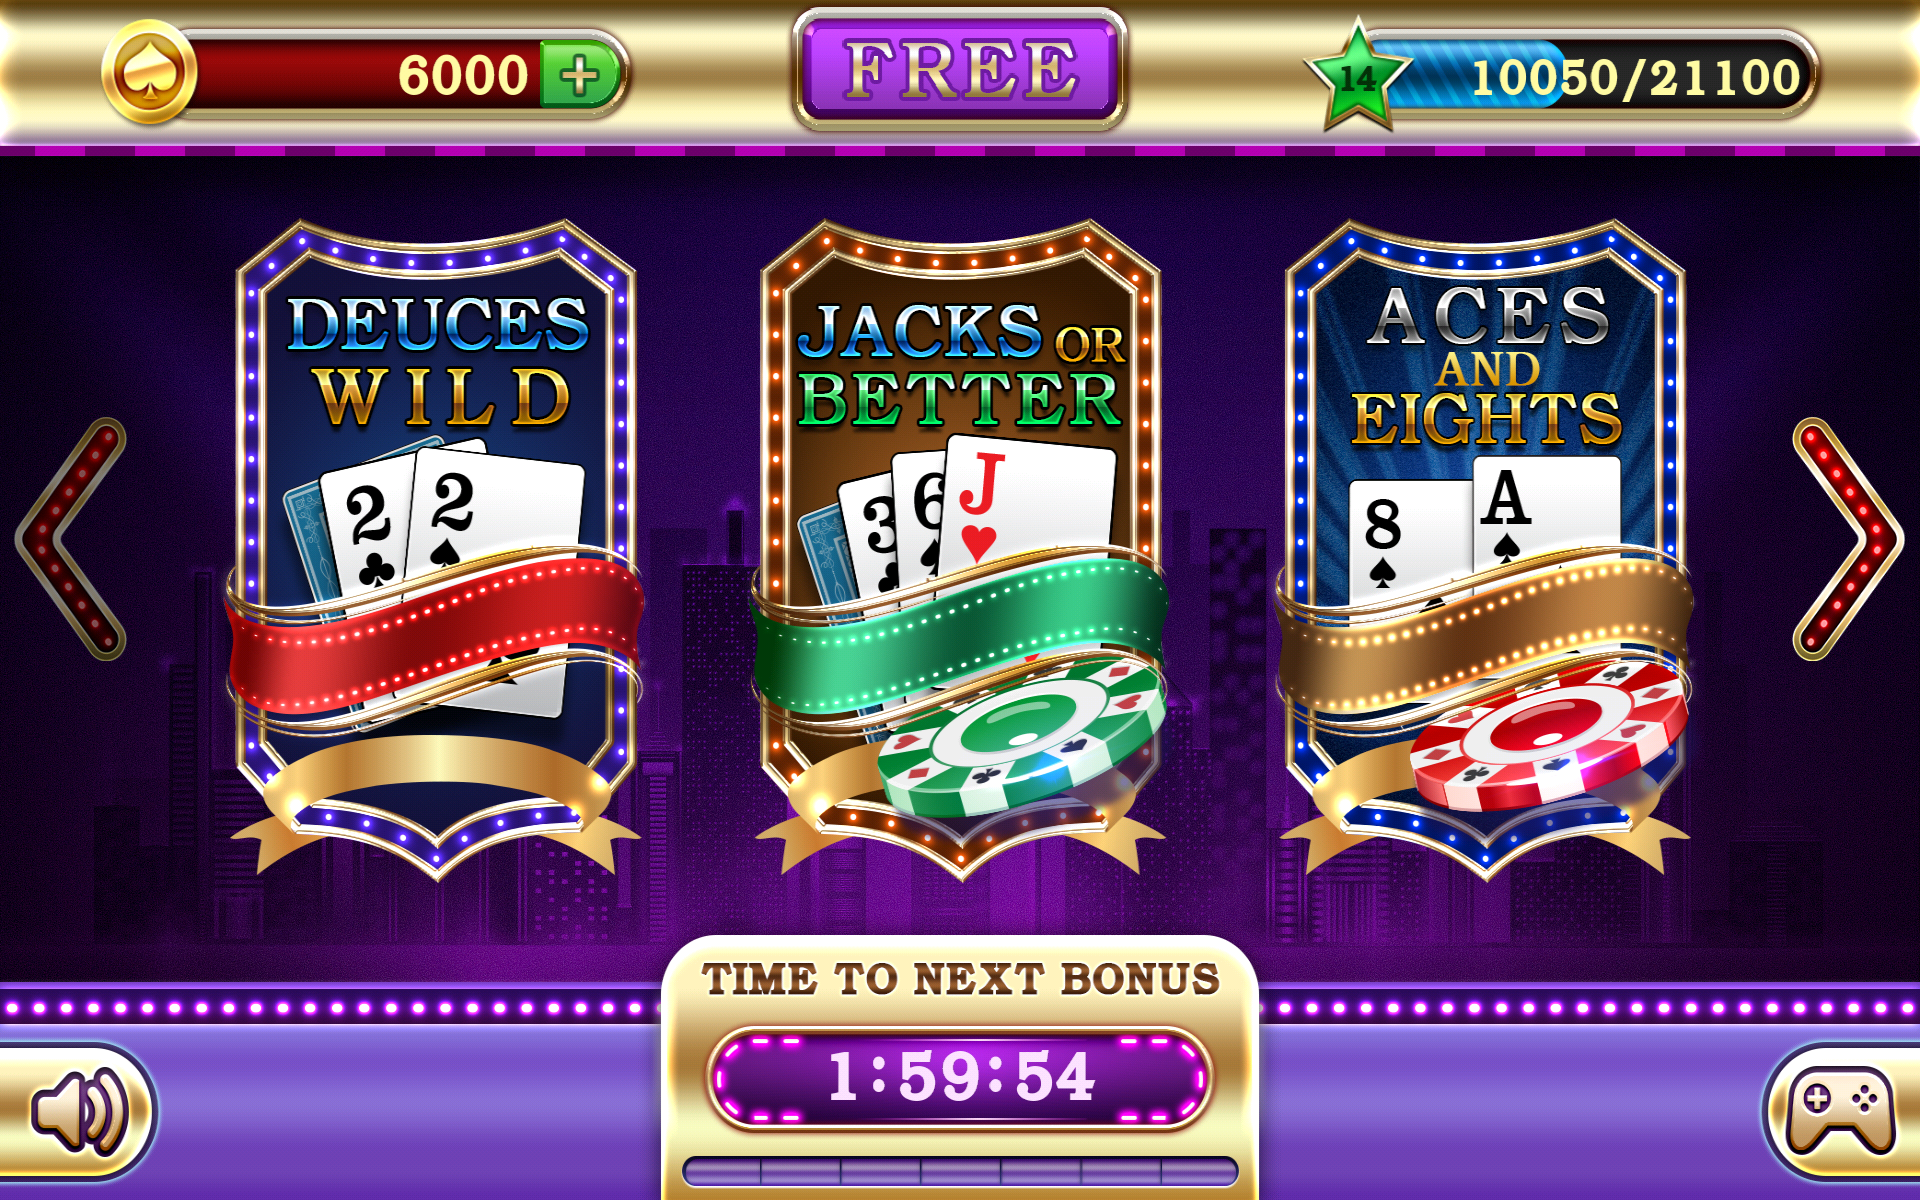Open the gamepad controller icon
The width and height of the screenshot is (1920, 1200).
pos(1840,1111)
